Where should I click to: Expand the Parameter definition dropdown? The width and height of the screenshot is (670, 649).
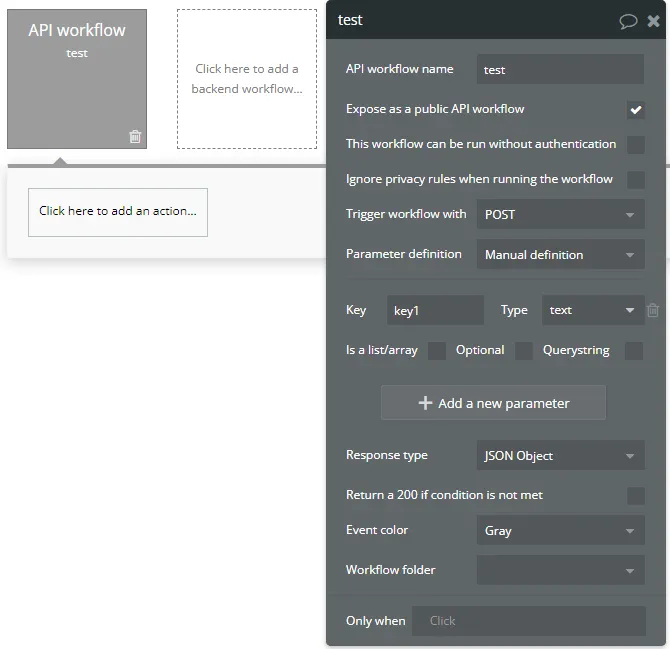[x=560, y=255]
